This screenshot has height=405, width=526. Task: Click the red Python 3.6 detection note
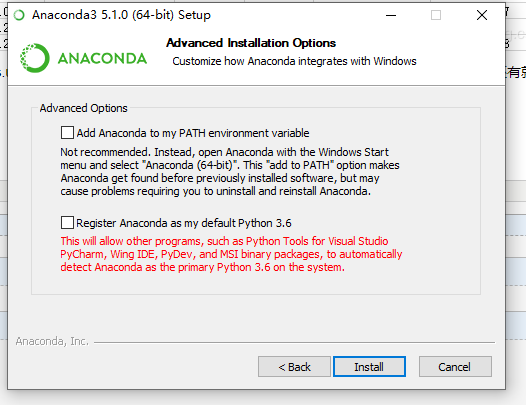click(231, 254)
